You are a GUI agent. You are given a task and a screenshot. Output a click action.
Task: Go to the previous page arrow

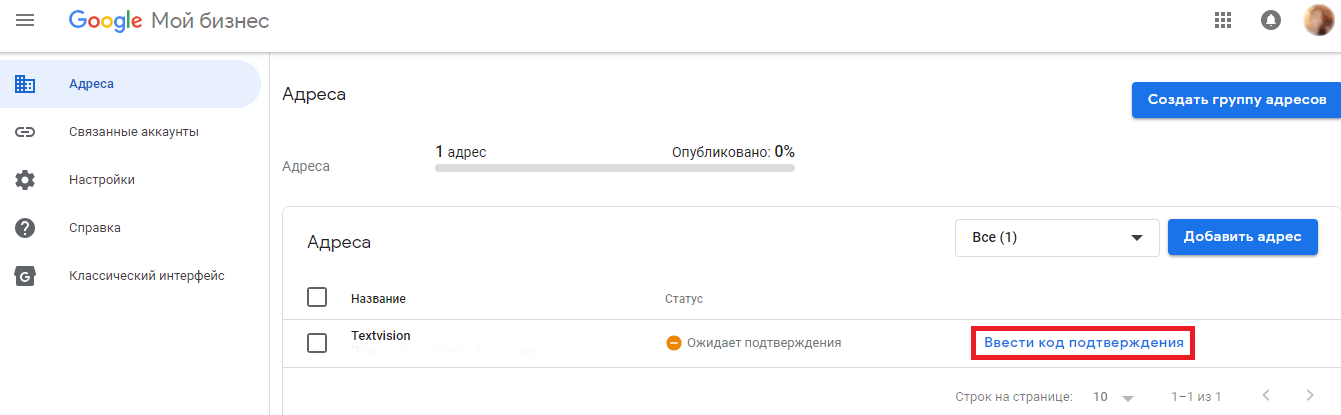(x=1266, y=396)
